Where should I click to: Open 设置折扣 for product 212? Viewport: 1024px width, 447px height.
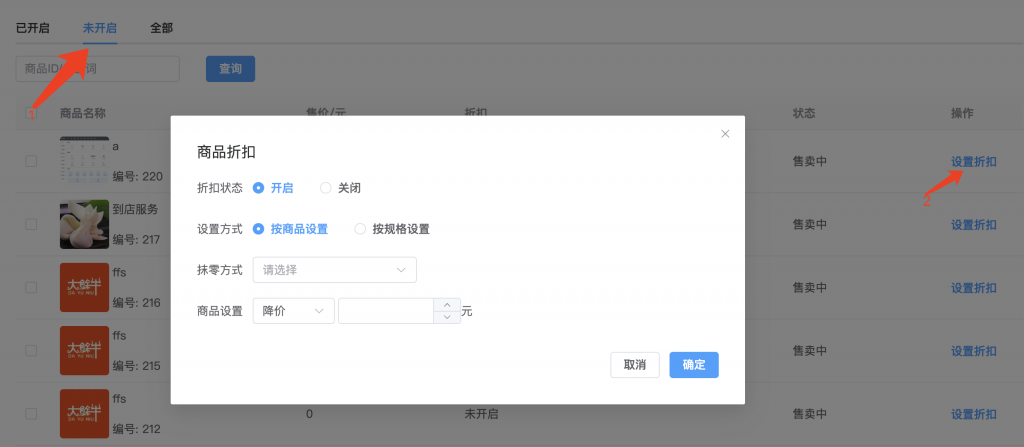[x=974, y=414]
